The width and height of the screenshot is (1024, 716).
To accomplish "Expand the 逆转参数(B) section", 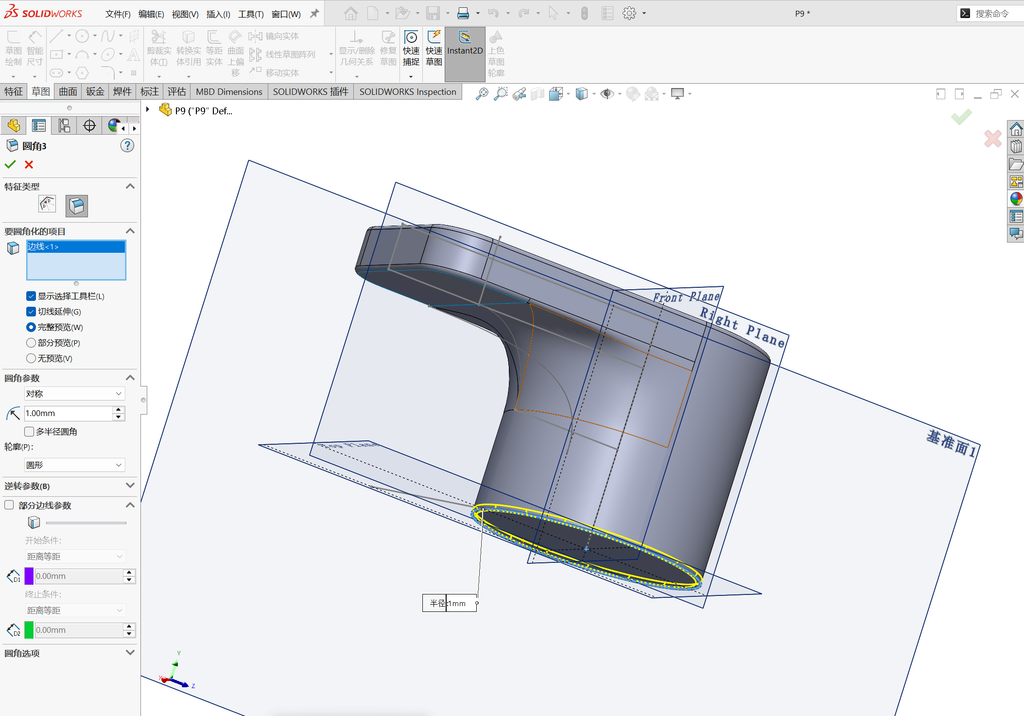I will pos(130,485).
